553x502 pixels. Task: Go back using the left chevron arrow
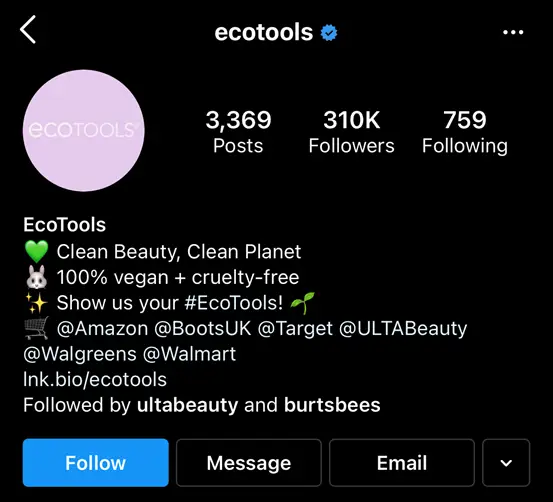(28, 29)
